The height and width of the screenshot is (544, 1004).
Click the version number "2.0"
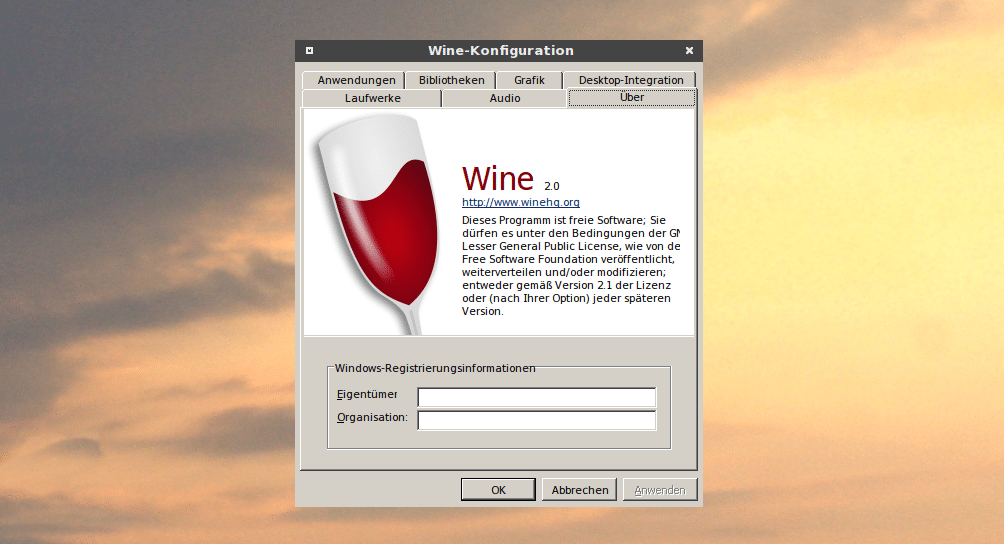[551, 186]
